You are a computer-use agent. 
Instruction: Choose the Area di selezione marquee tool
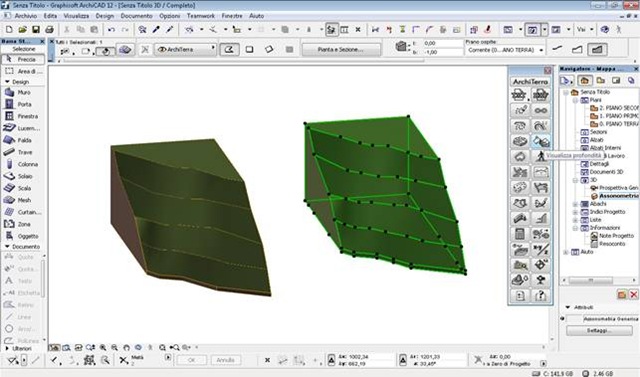pyautogui.click(x=23, y=71)
